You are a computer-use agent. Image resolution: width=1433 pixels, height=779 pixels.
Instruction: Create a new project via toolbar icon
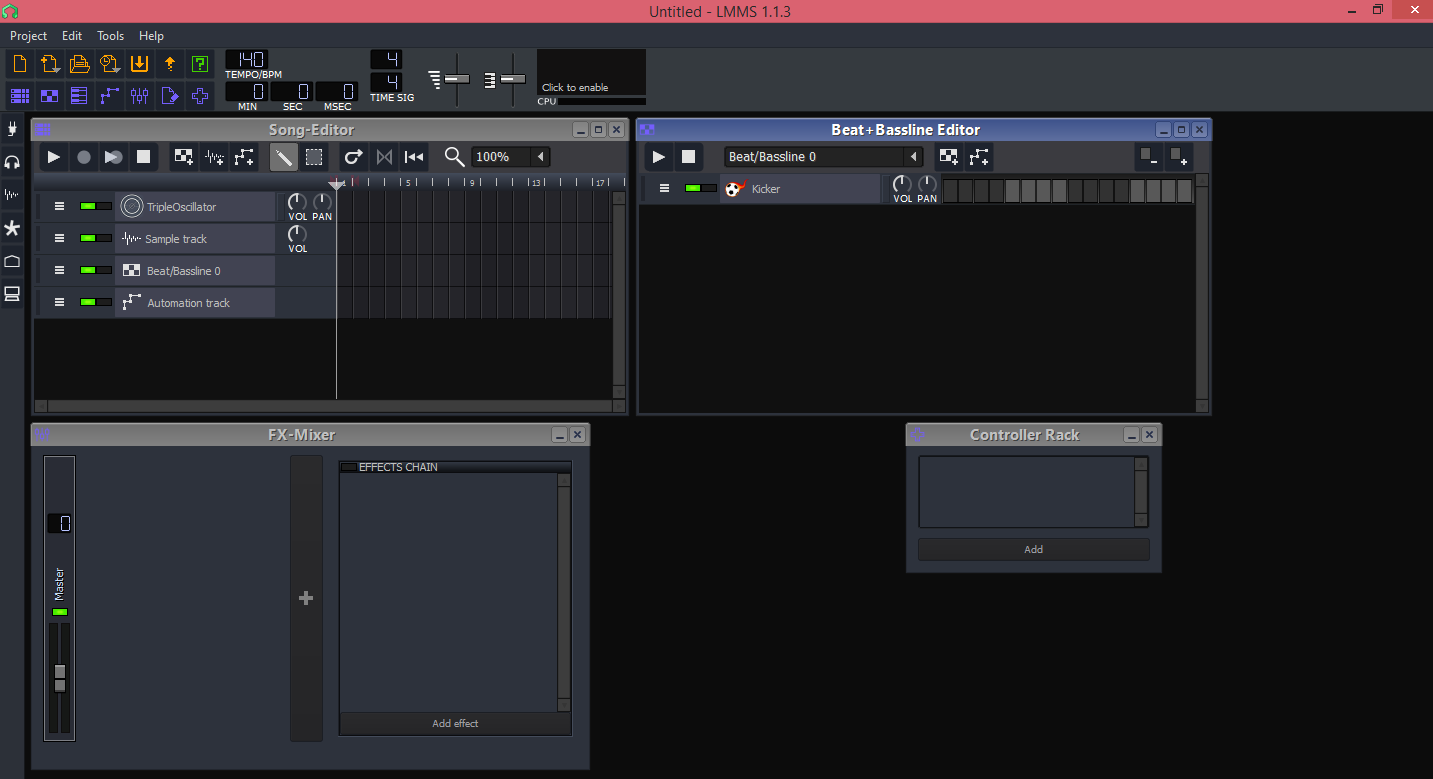20,64
